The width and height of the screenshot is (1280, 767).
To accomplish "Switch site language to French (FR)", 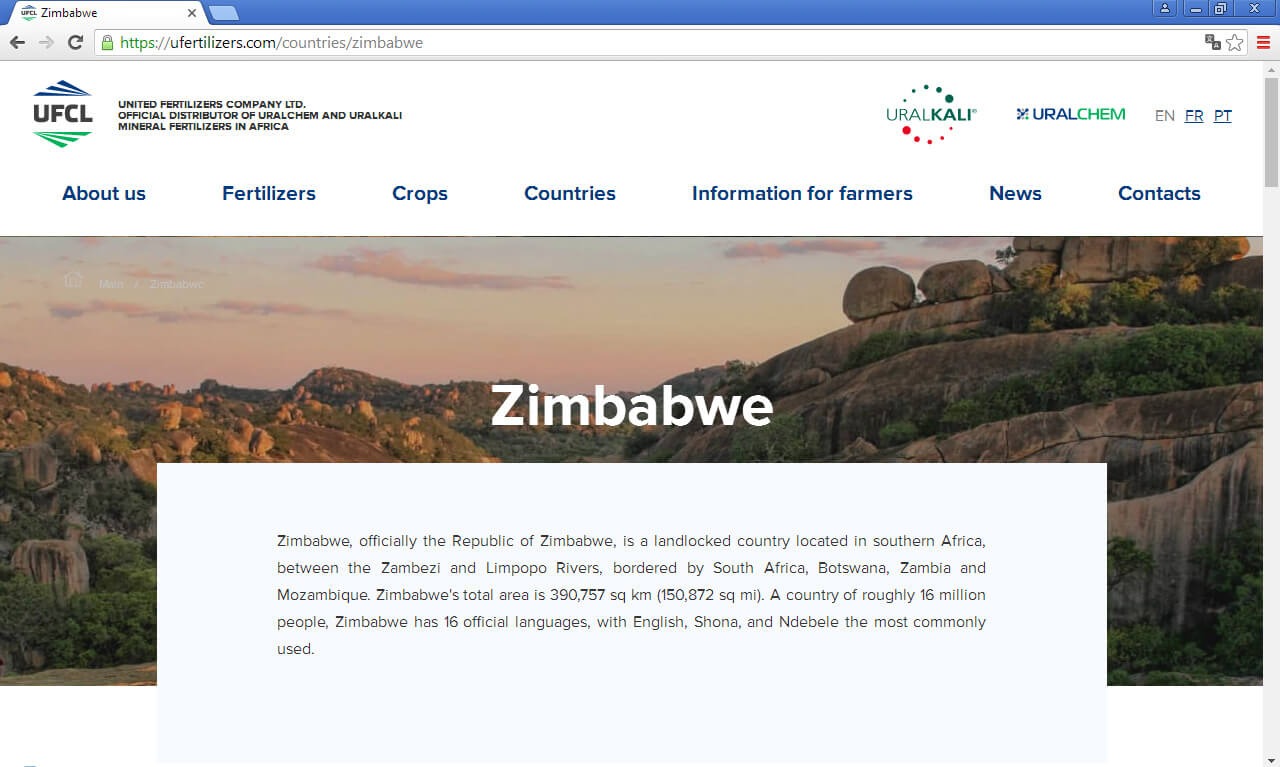I will [x=1193, y=116].
